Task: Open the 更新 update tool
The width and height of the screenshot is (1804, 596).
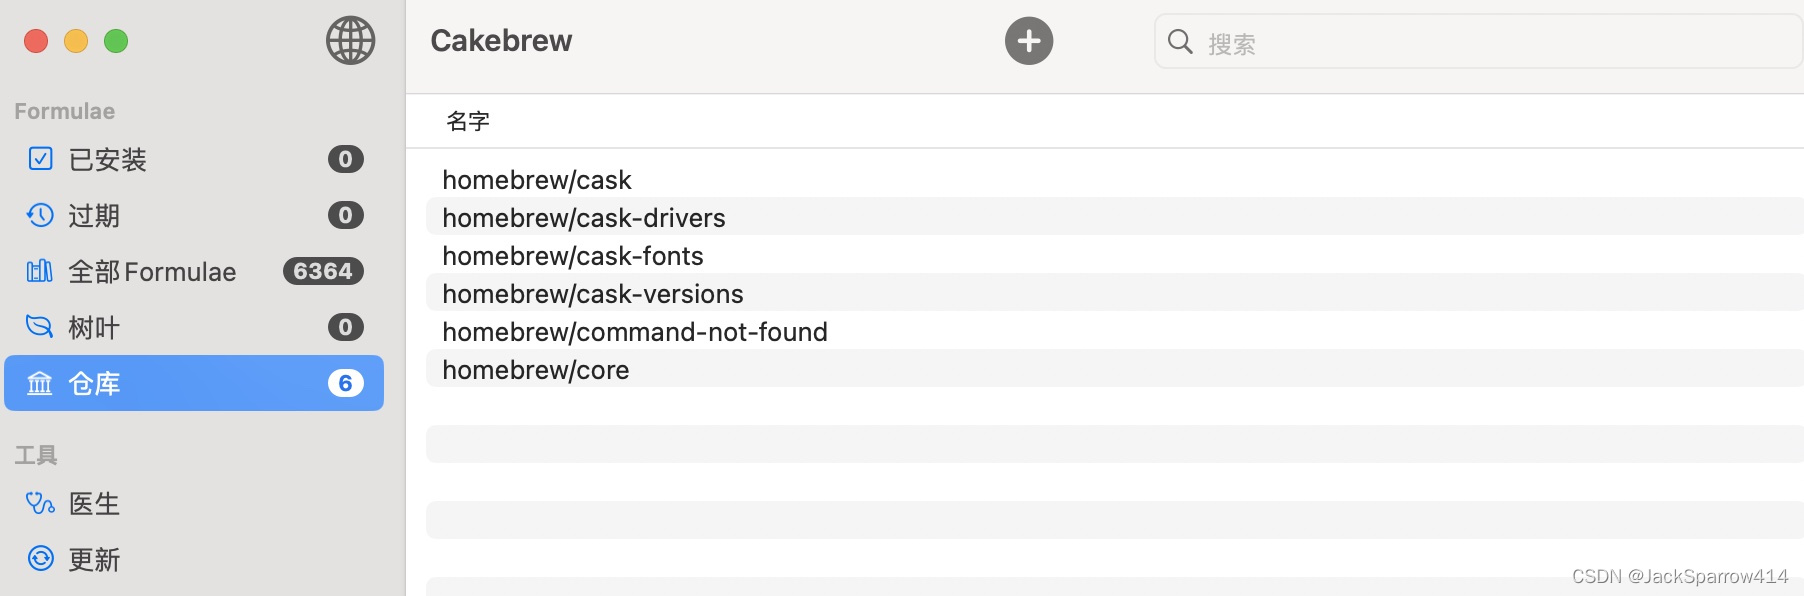Action: (94, 560)
